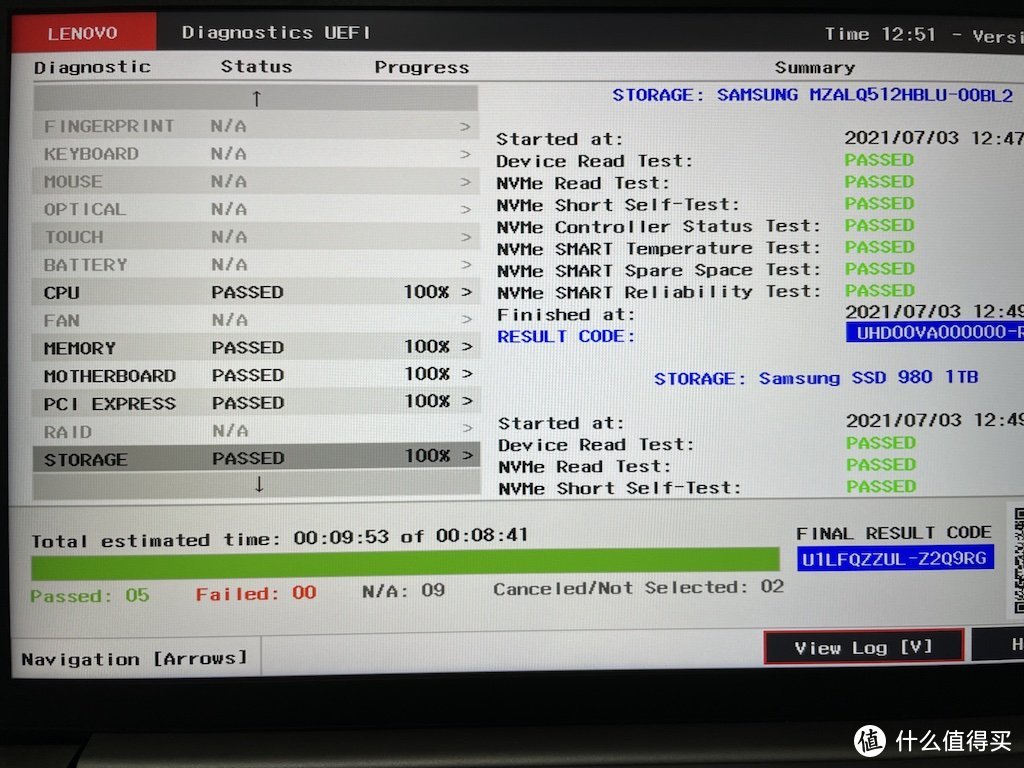Click the 'Summary' column header
Screen dimensions: 1024x768
coord(814,67)
